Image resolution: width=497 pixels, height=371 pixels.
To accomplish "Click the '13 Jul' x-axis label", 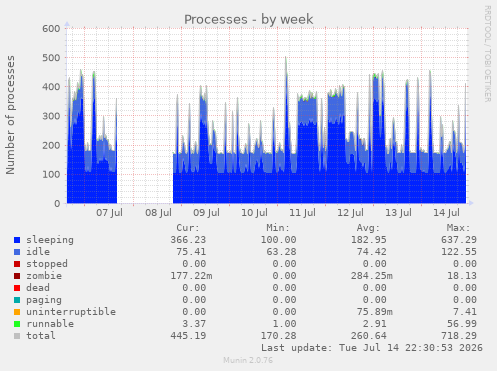I will click(398, 213).
